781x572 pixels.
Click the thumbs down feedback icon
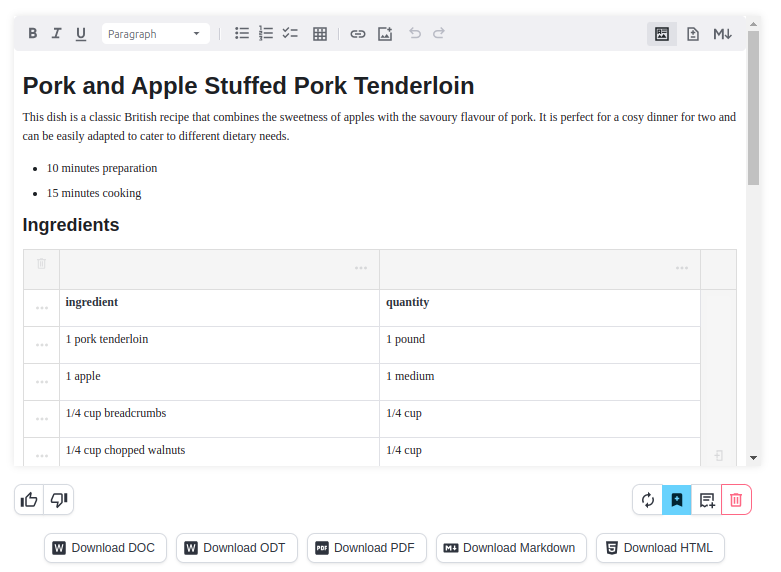(59, 500)
